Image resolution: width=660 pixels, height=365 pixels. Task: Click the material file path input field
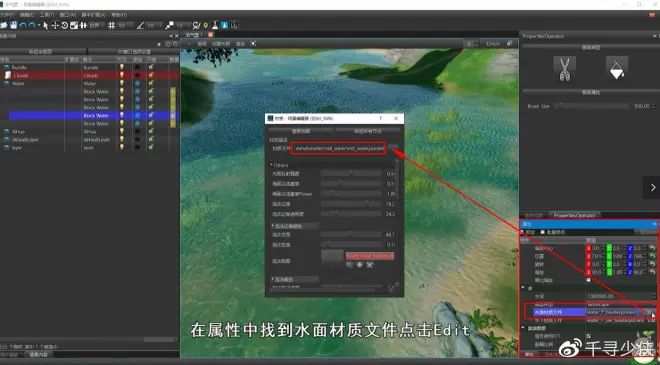click(338, 148)
